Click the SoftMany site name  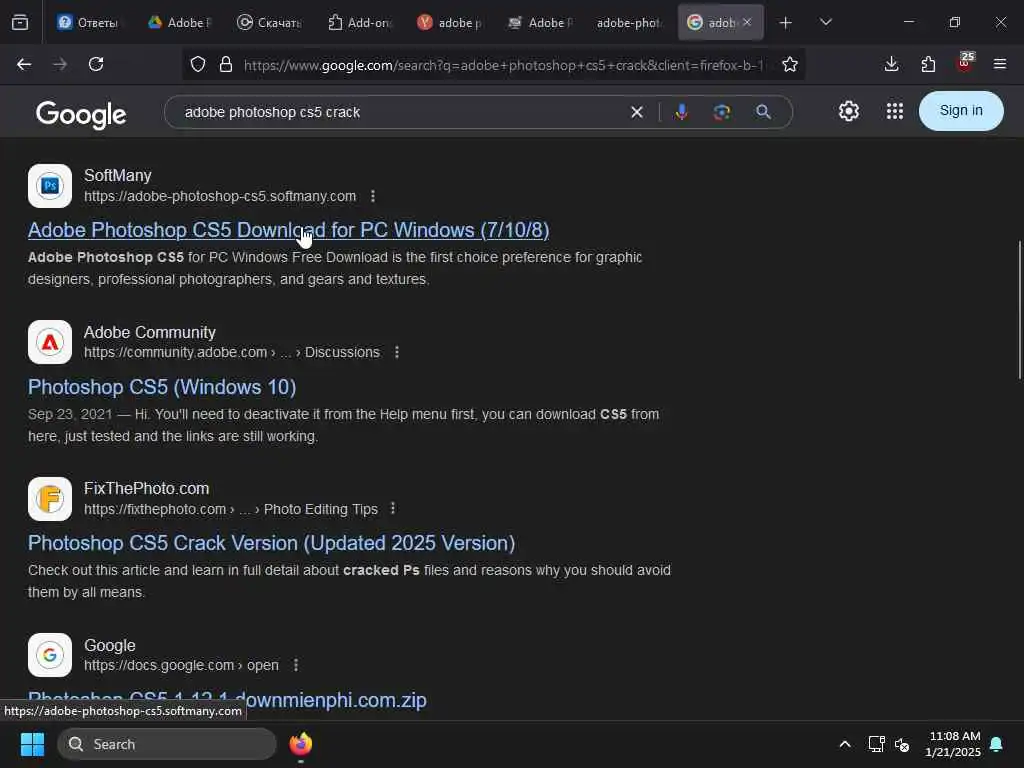click(118, 176)
